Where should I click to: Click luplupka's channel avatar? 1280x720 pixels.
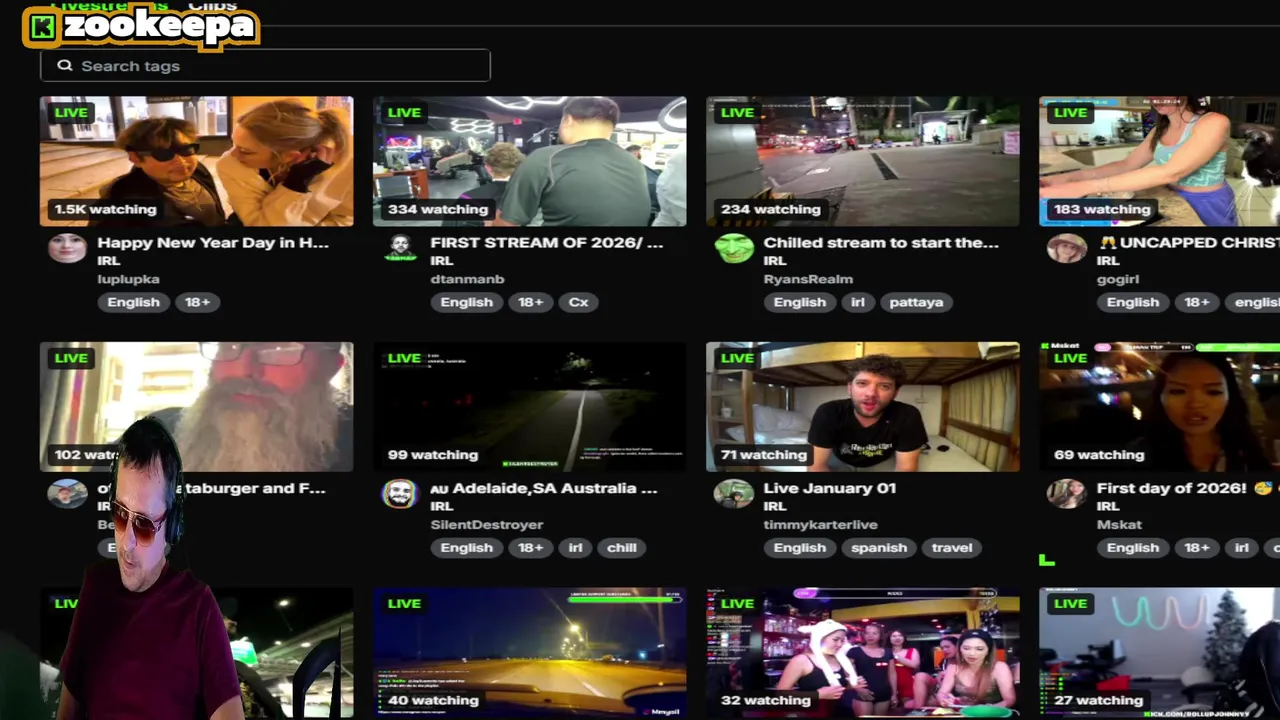point(67,247)
